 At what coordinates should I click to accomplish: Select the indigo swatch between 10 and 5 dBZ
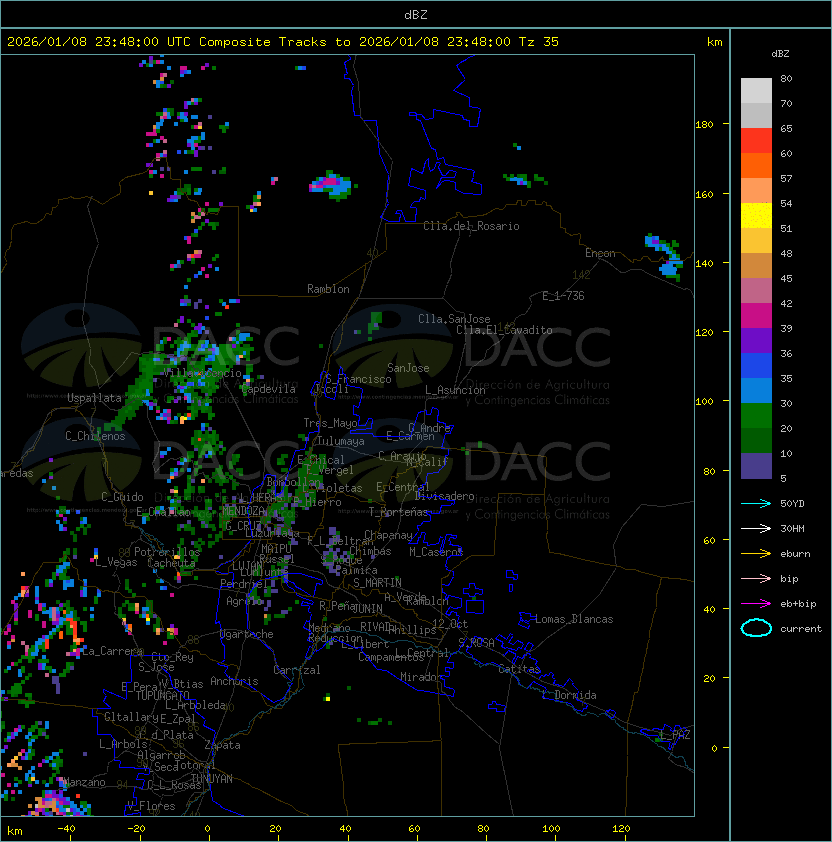pyautogui.click(x=756, y=466)
